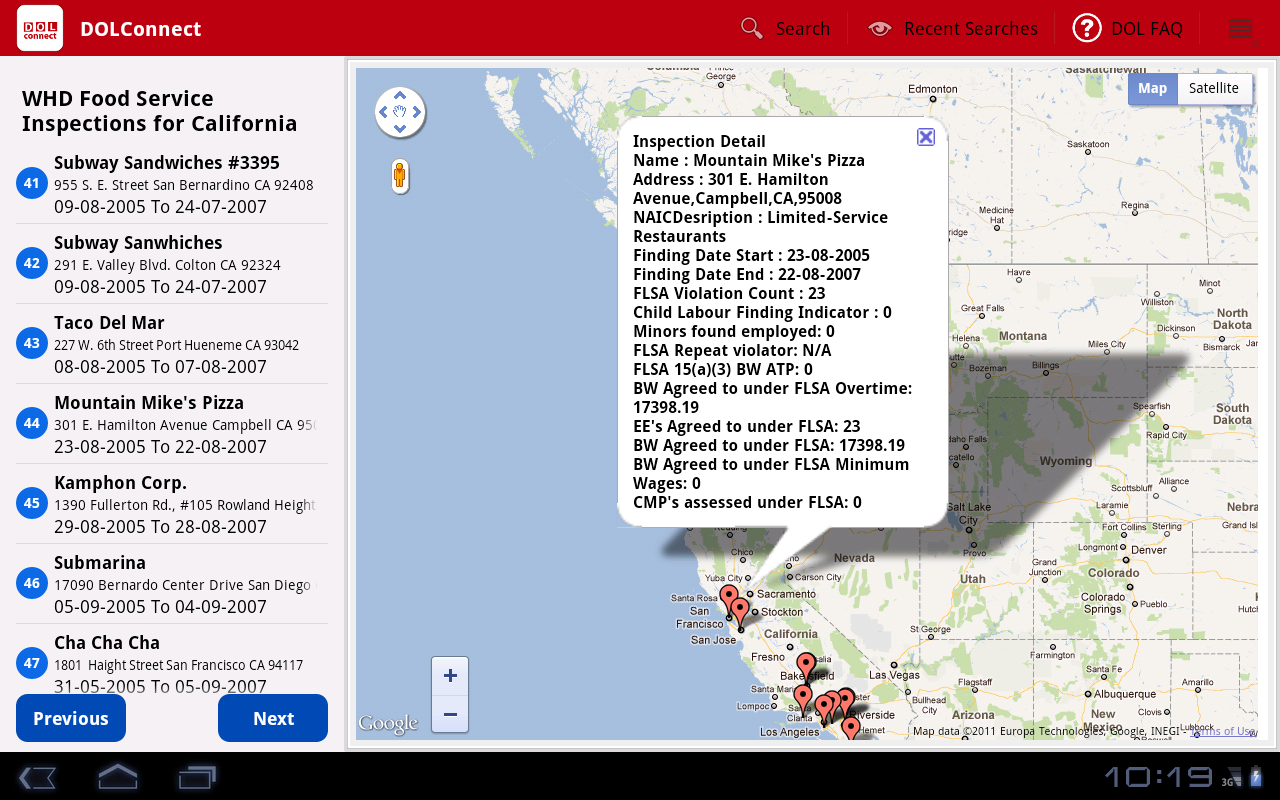Click date range 29-08-2005 To 28-08-2007

[x=160, y=527]
